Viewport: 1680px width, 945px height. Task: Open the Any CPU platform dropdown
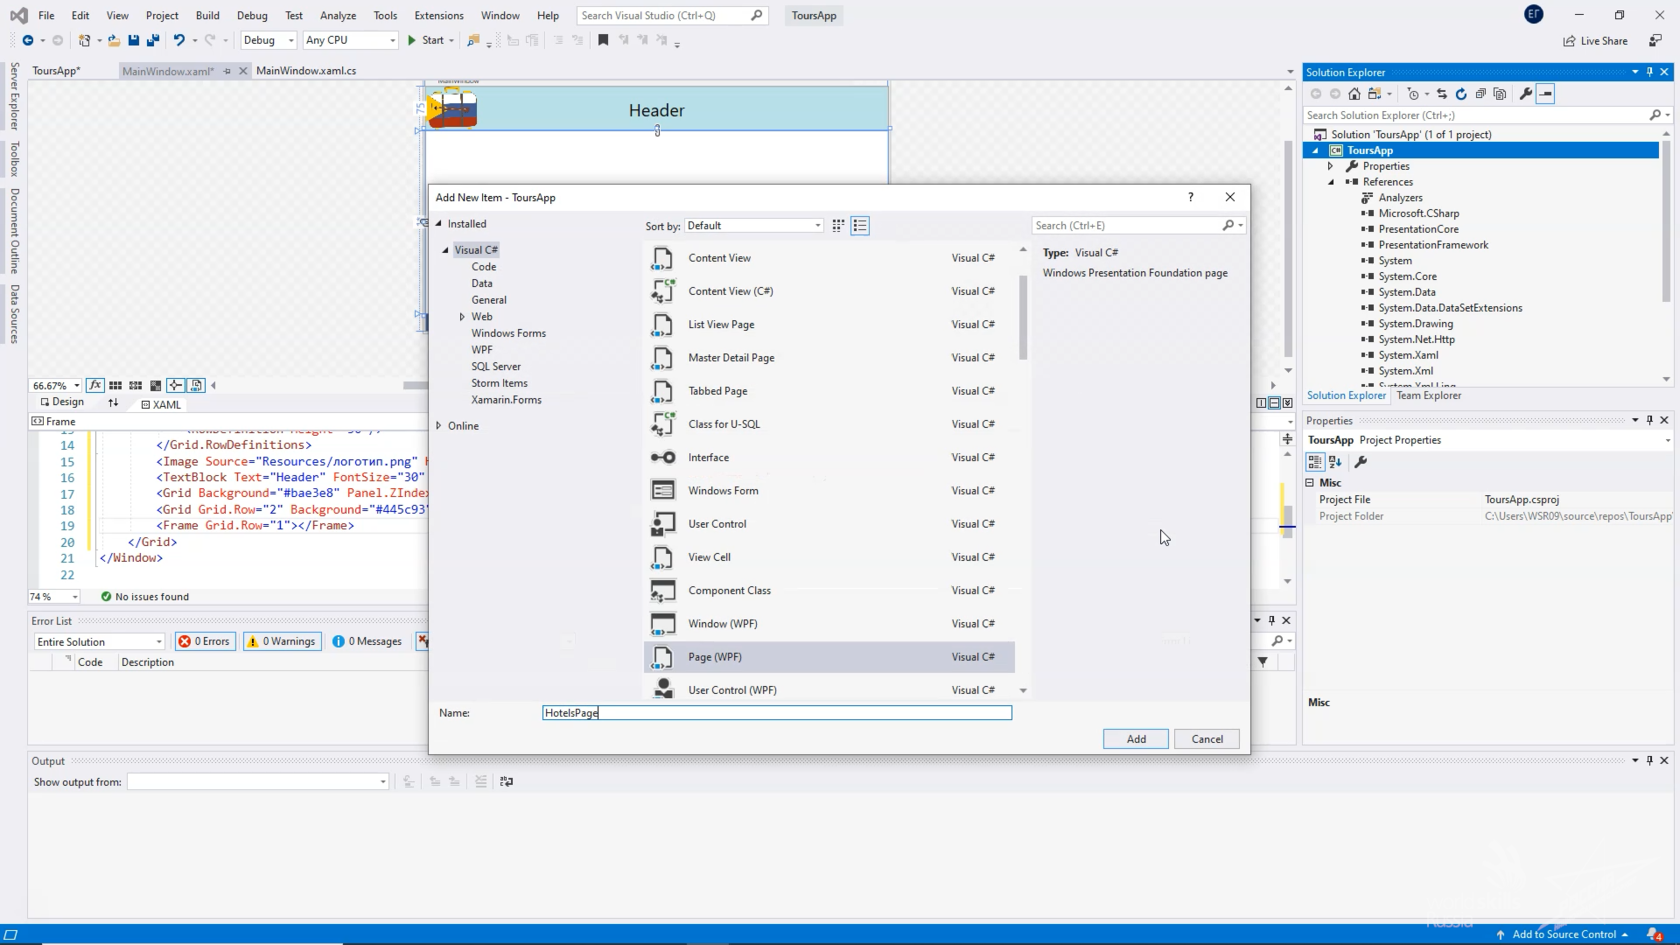350,40
